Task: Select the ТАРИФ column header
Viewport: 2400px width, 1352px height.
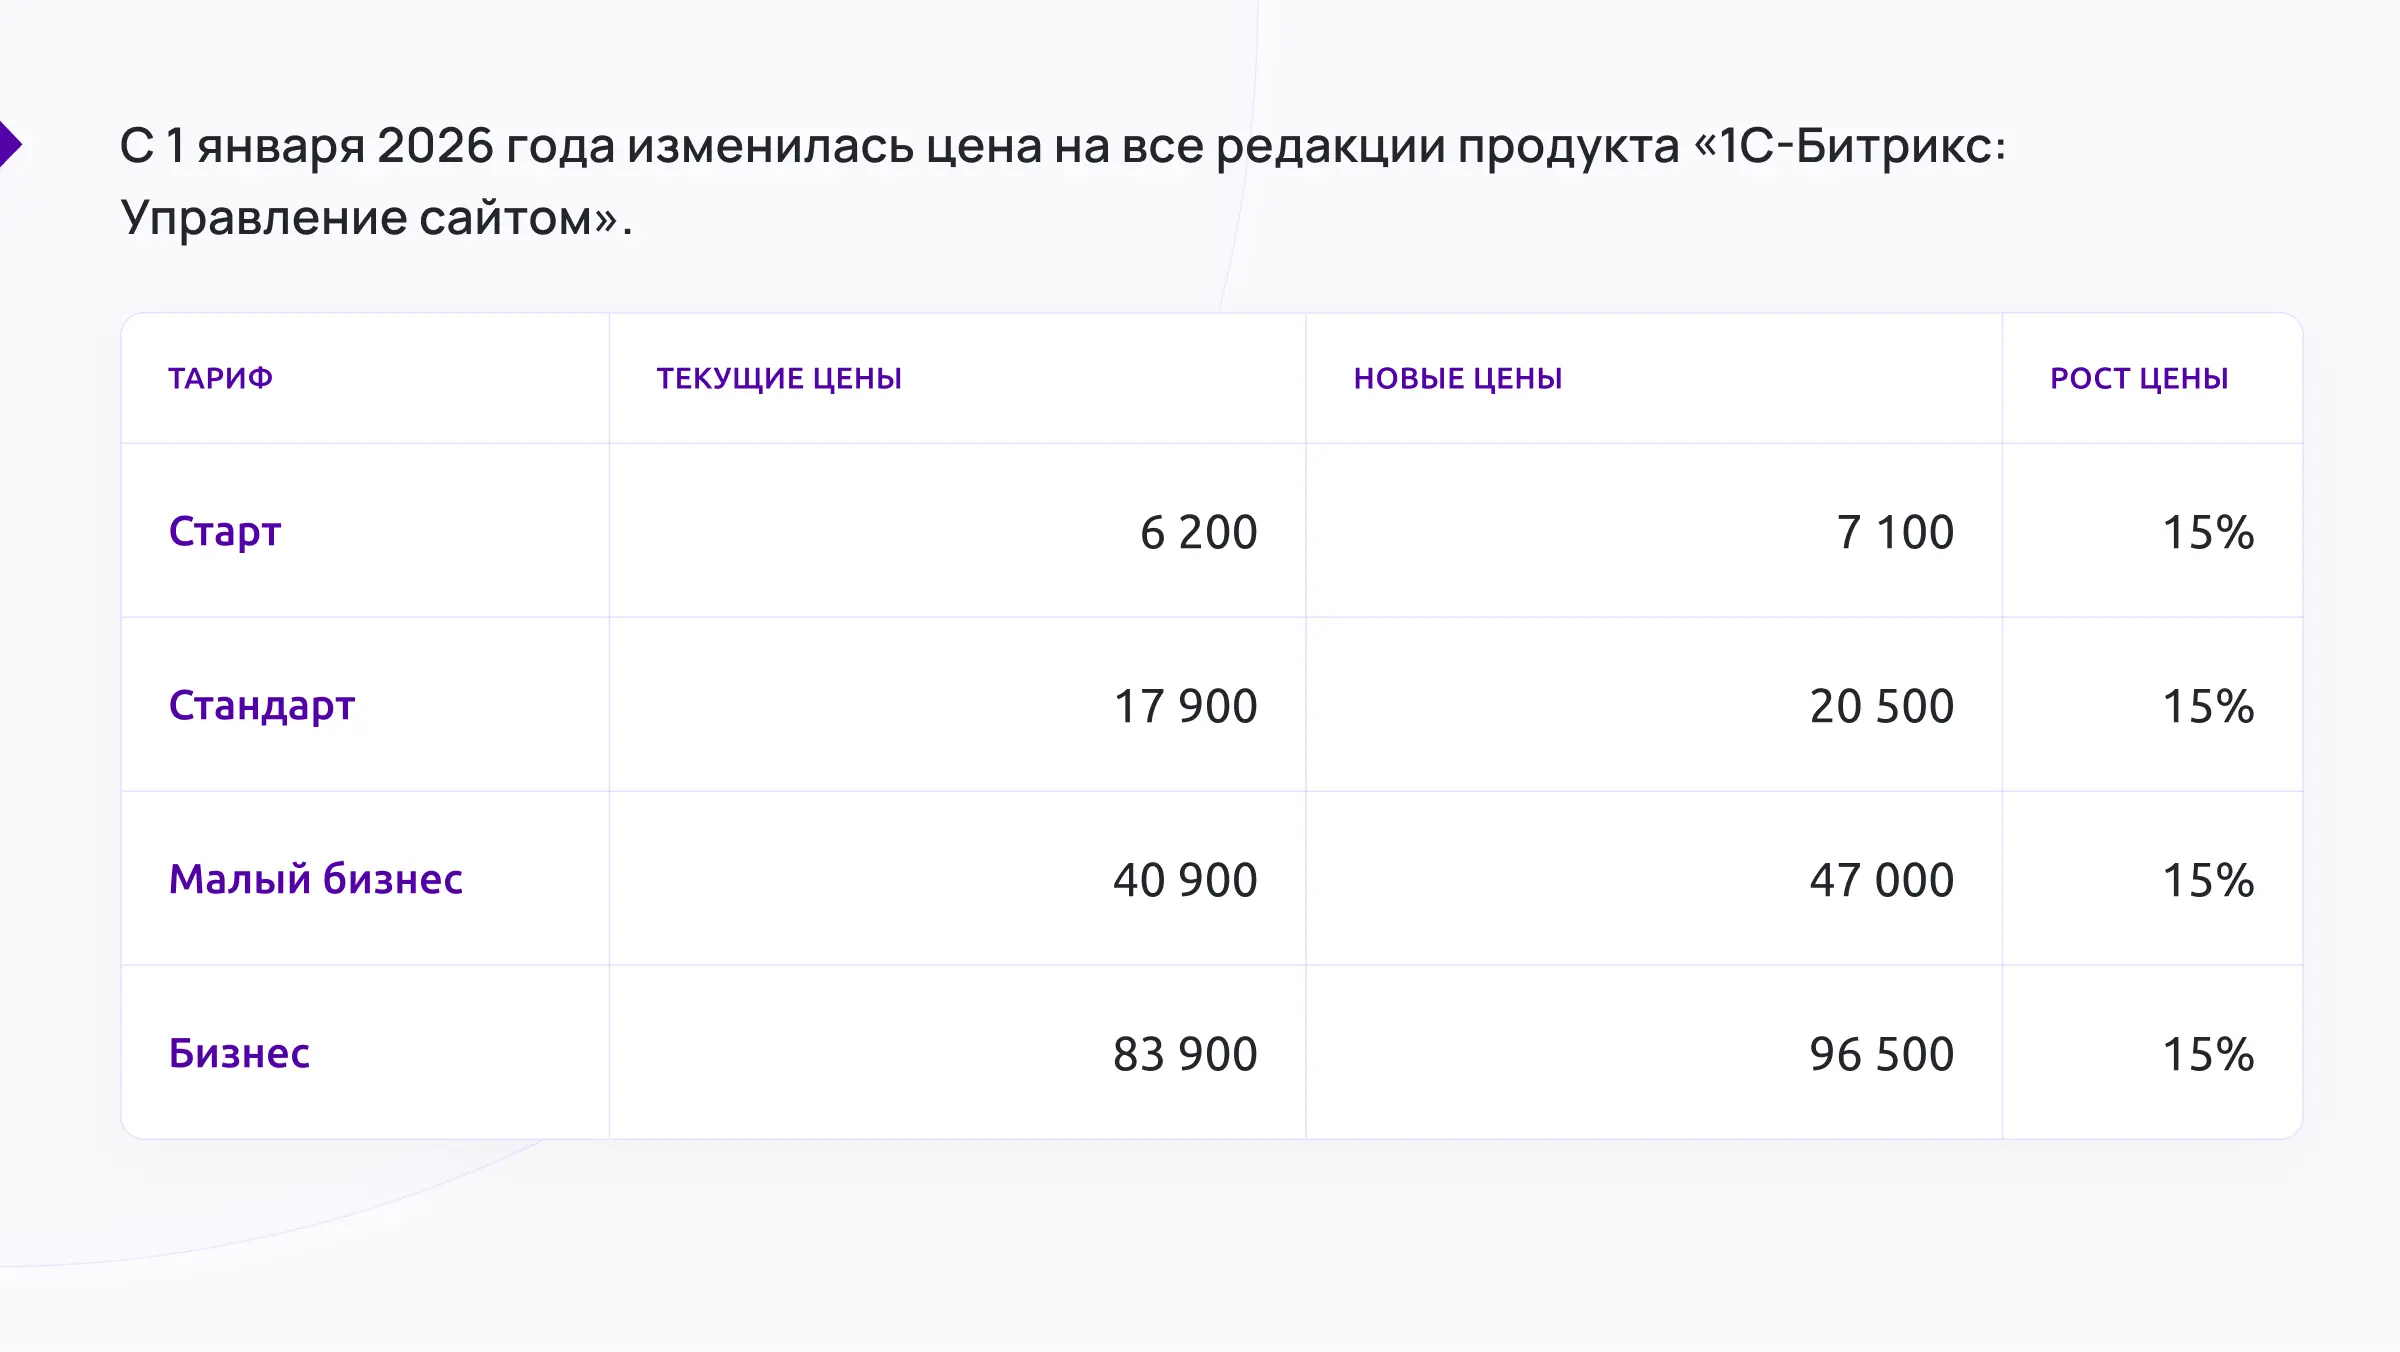Action: (x=220, y=379)
